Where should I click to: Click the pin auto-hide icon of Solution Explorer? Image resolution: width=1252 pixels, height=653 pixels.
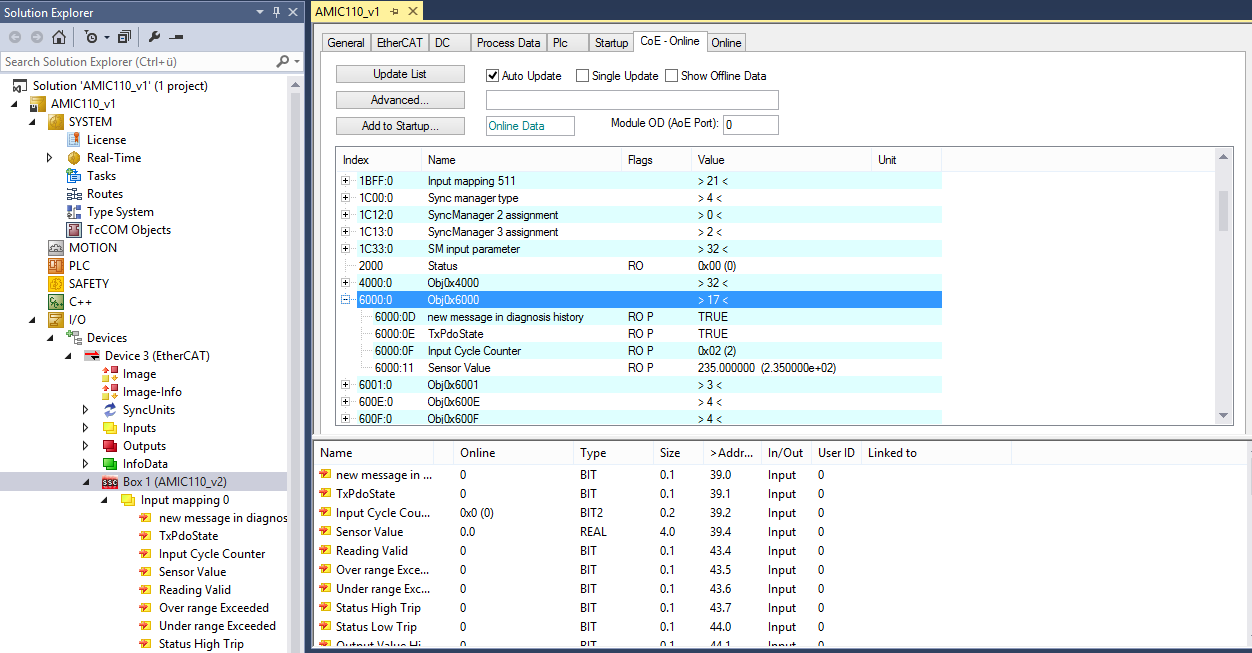(275, 12)
